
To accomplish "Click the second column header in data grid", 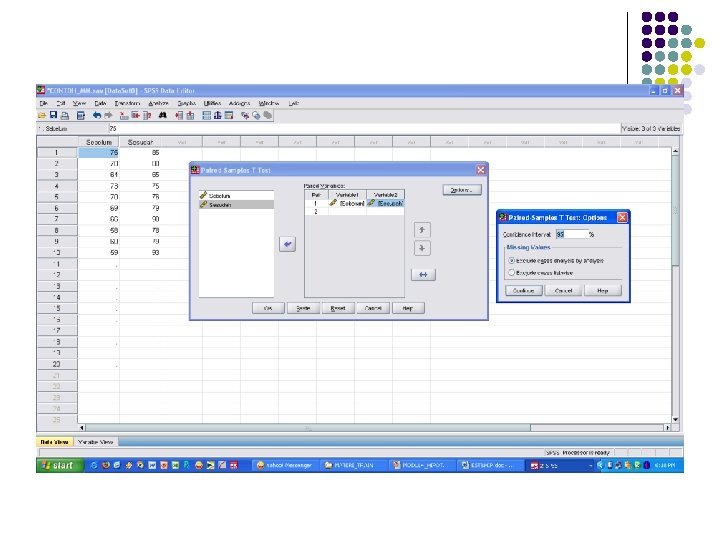I will click(x=140, y=142).
